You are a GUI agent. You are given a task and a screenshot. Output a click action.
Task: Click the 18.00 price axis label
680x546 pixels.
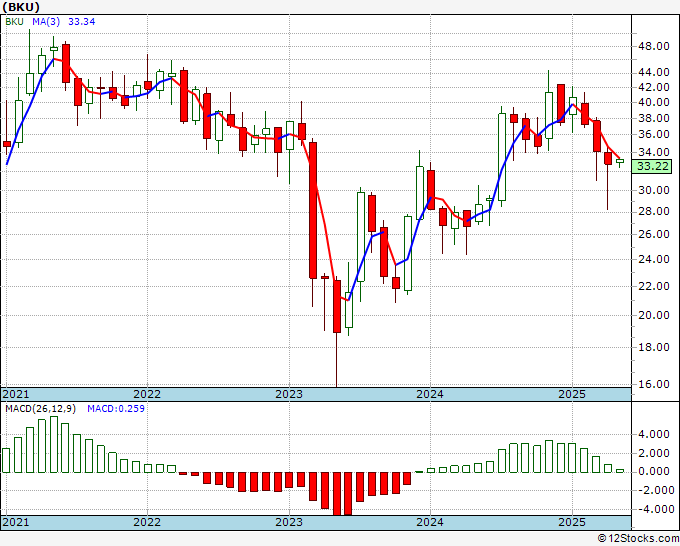tap(654, 347)
